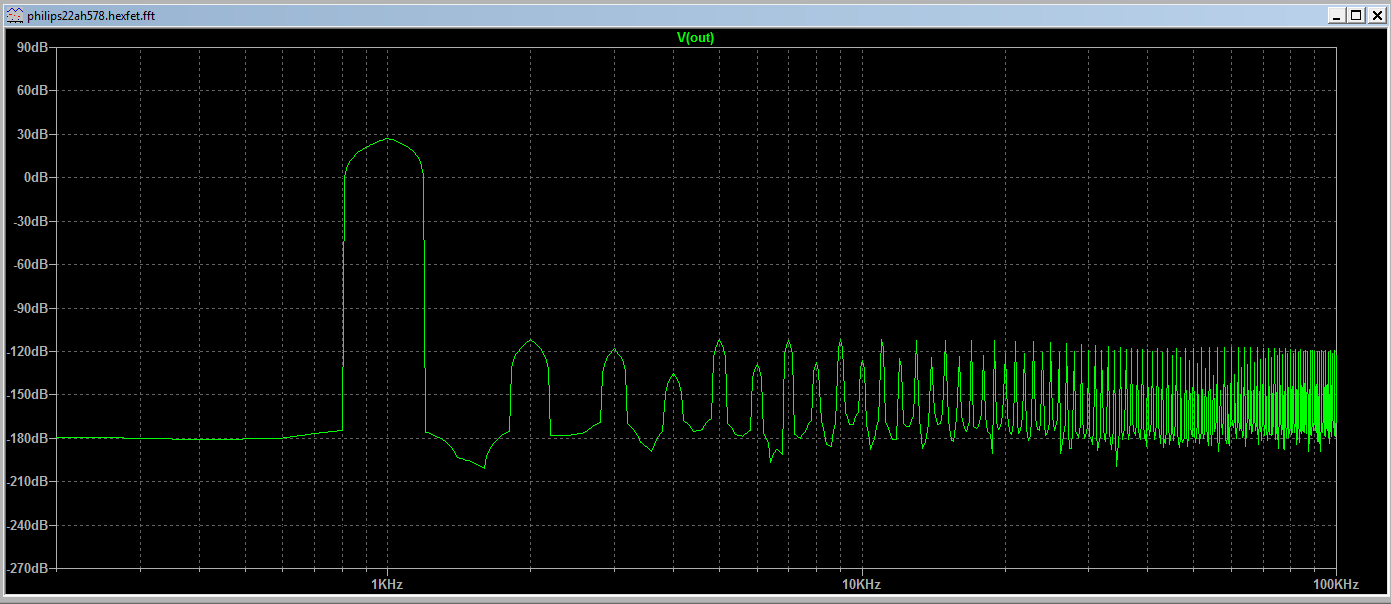Click the -270dB axis label
The image size is (1391, 604).
point(29,568)
